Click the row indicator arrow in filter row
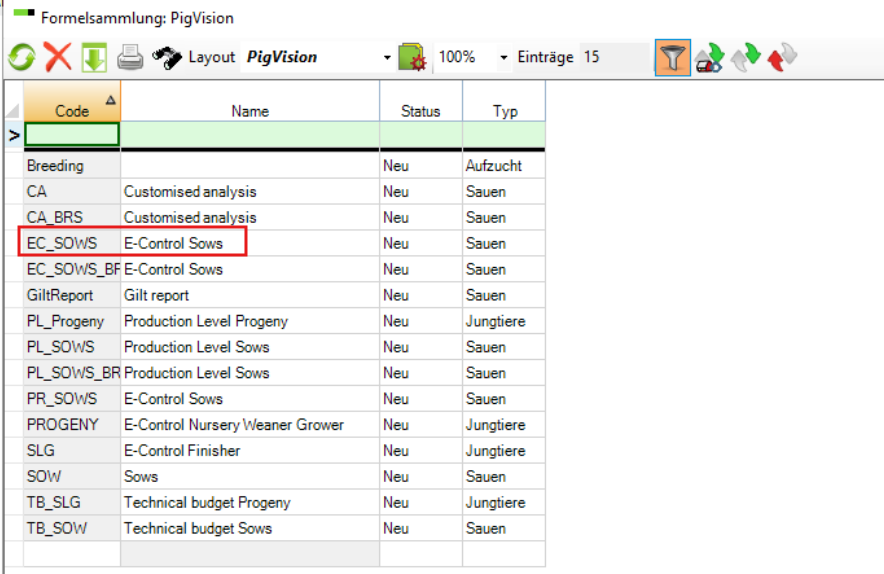Viewport: 884px width, 574px height. pos(14,135)
